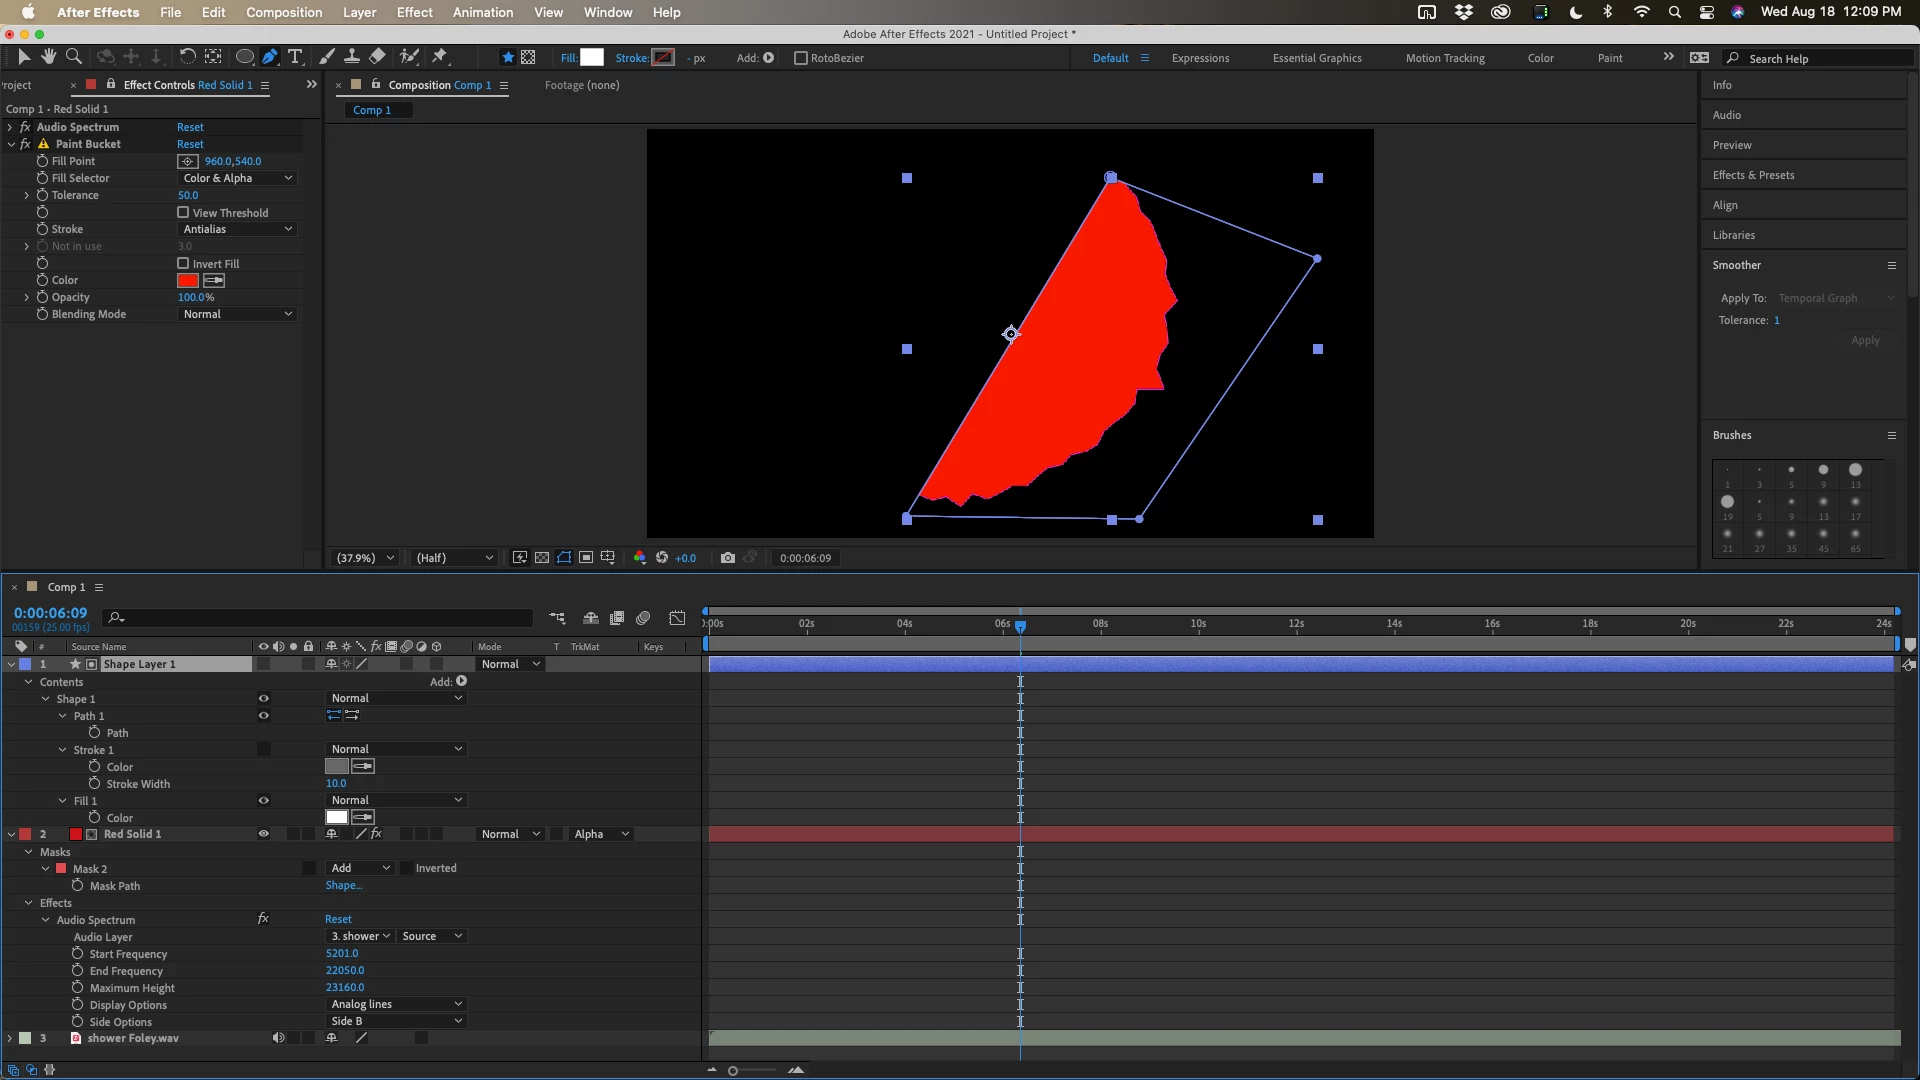The height and width of the screenshot is (1080, 1920).
Task: Click the current timecode field in timeline
Action: tap(50, 613)
